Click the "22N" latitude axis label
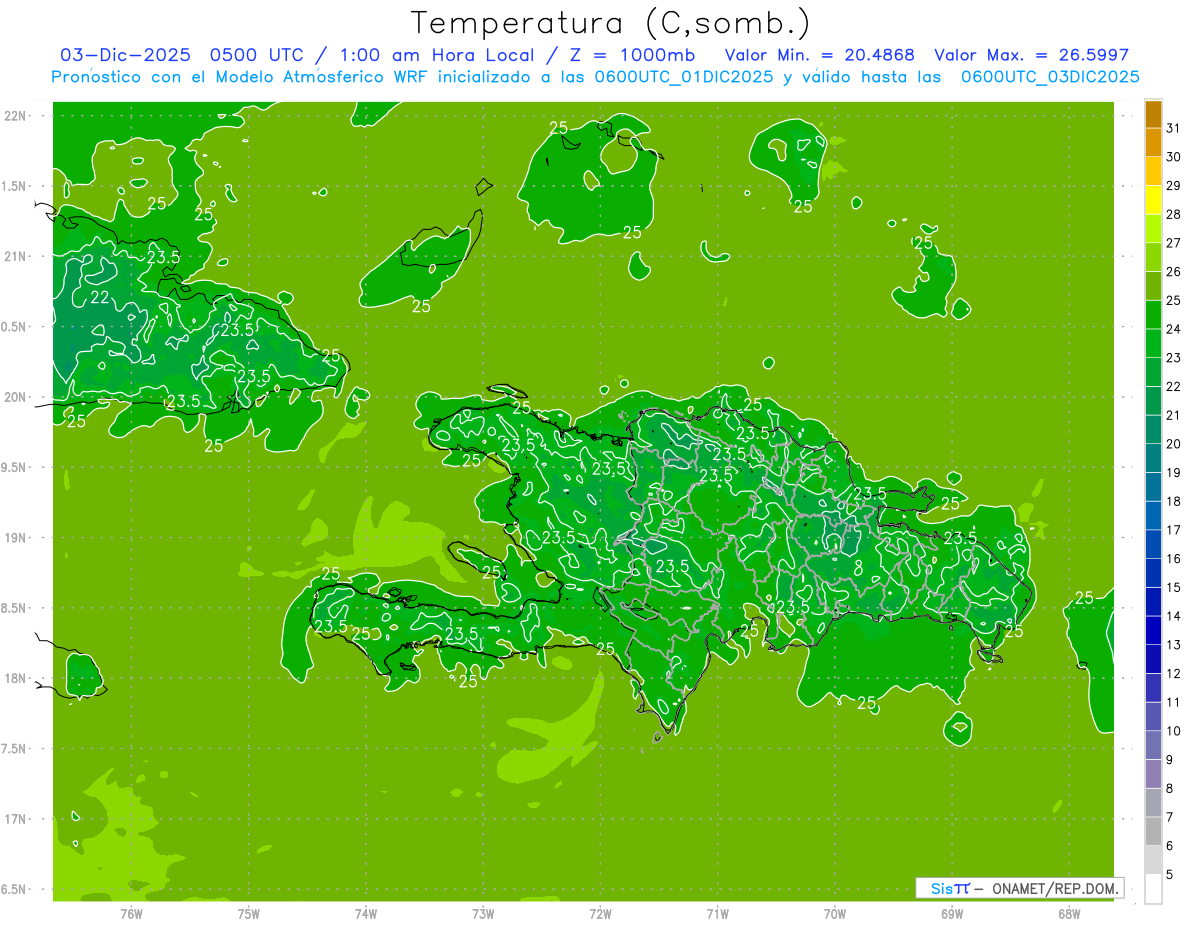This screenshot has width=1200, height=927. pos(15,115)
